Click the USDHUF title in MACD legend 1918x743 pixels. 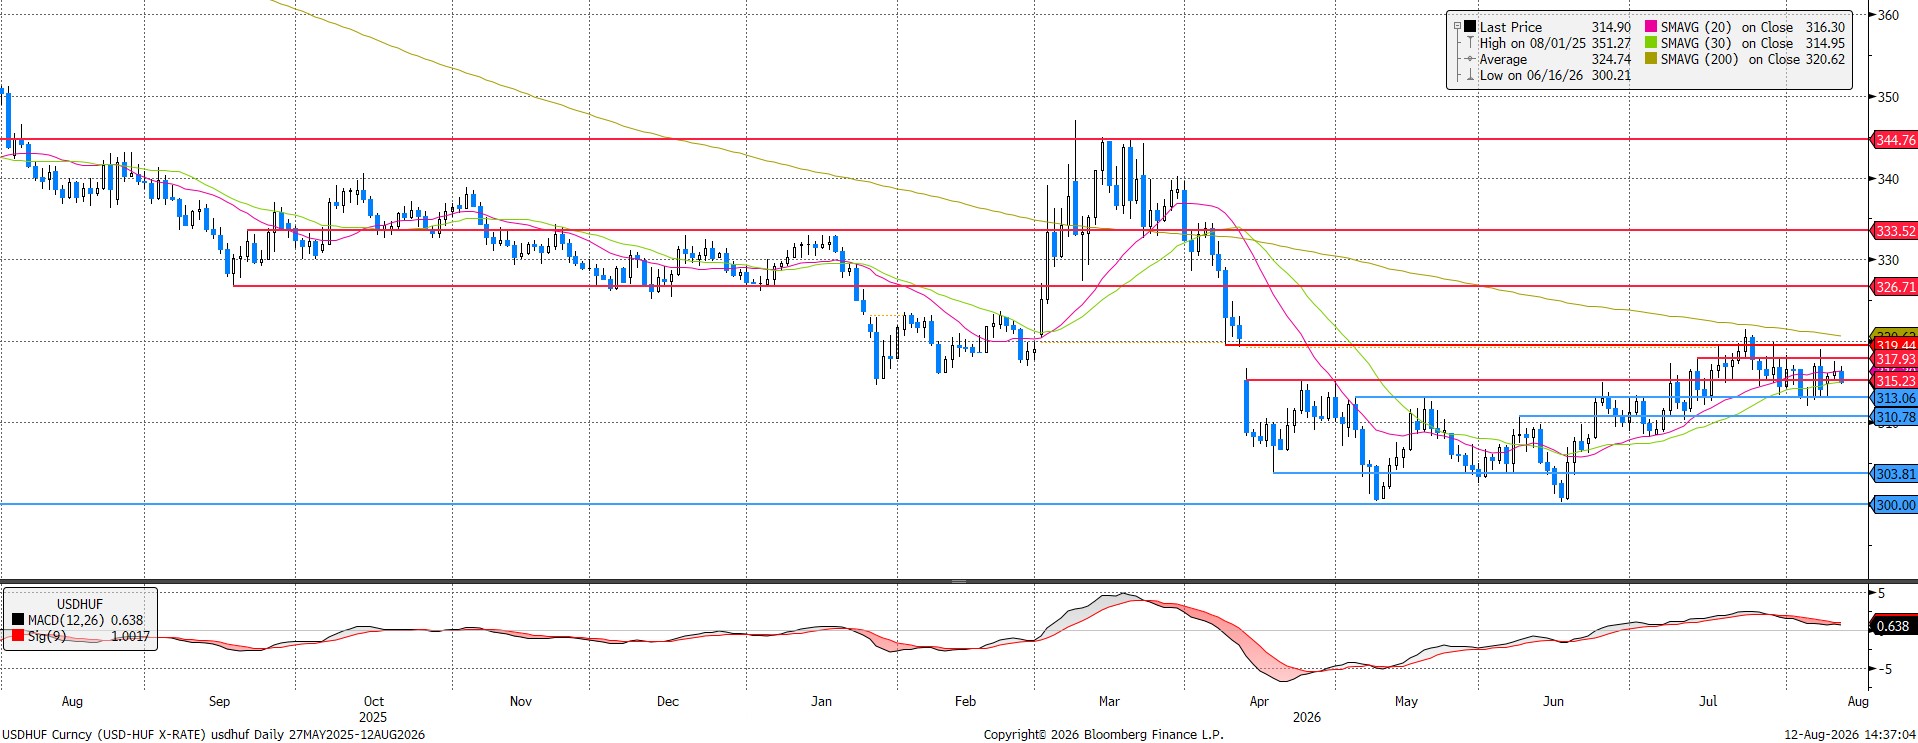point(80,604)
